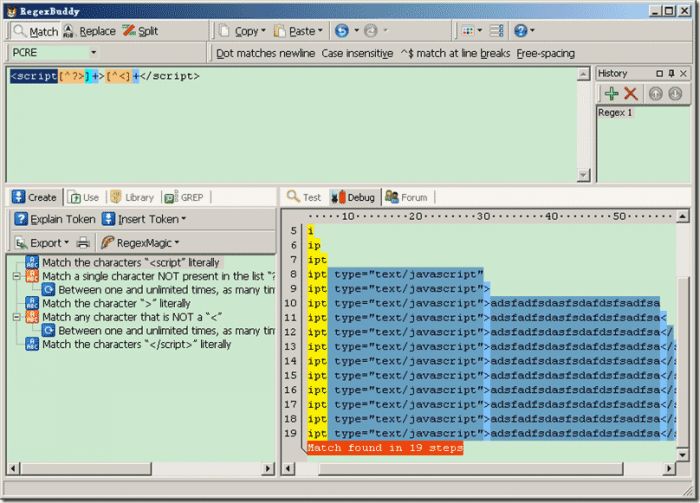This screenshot has width=700, height=503.
Task: Open the help question mark icon
Action: point(519,31)
